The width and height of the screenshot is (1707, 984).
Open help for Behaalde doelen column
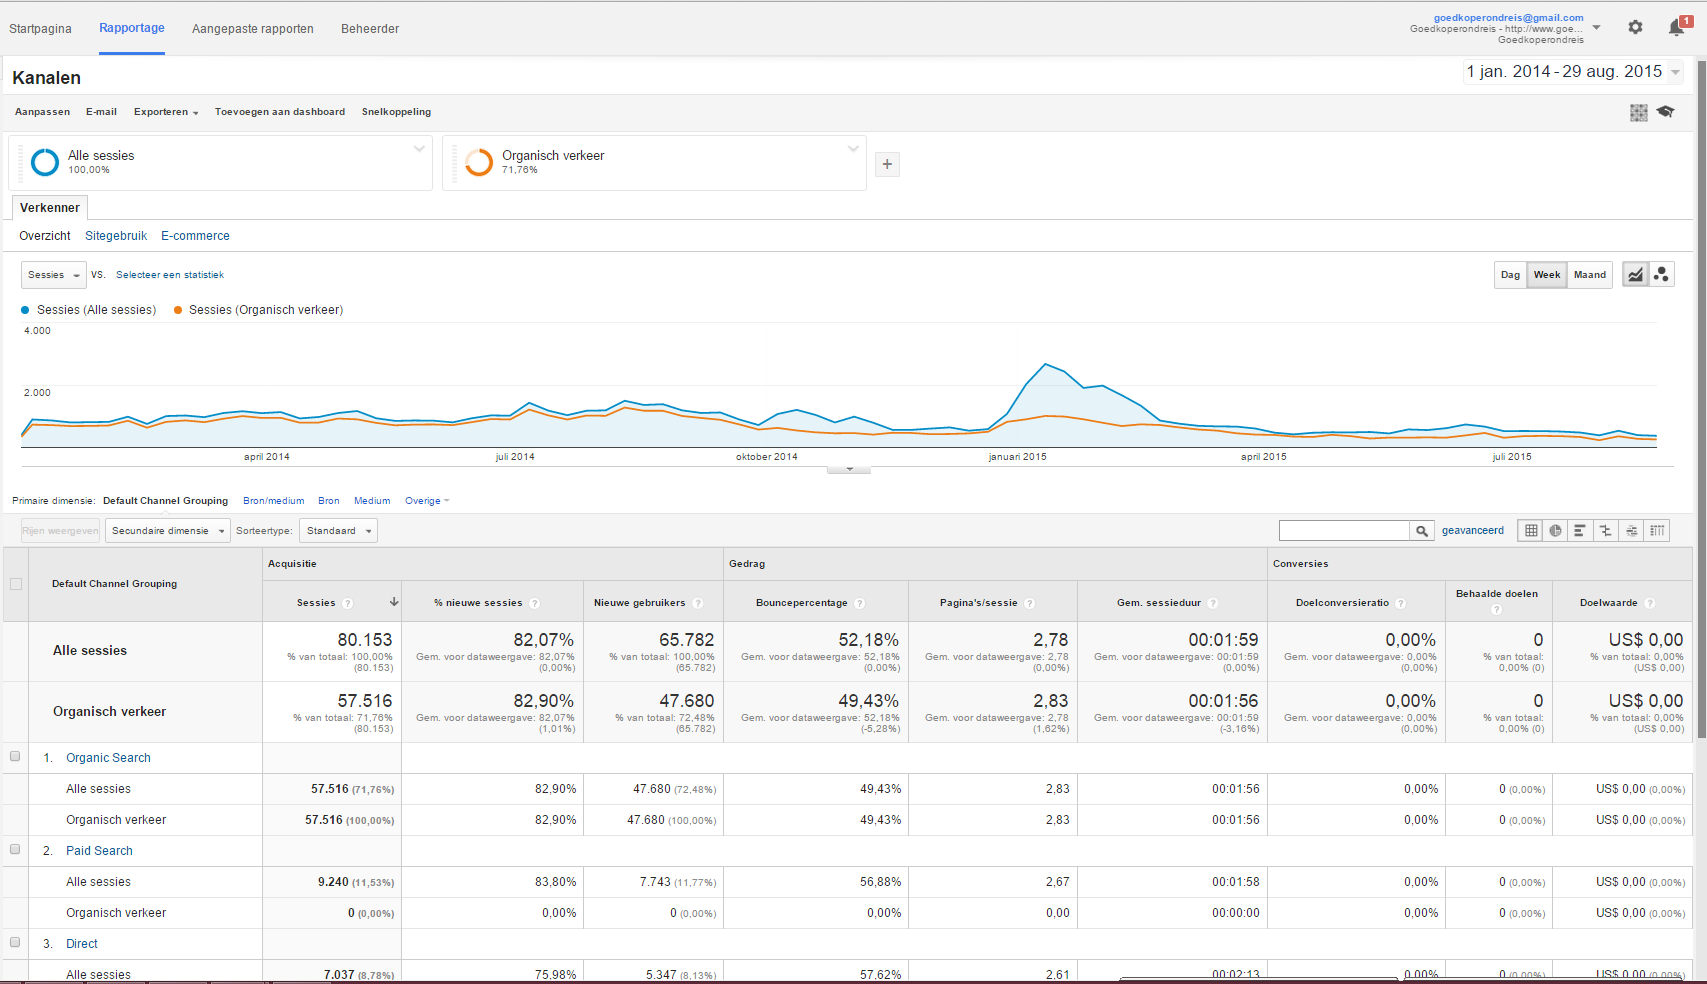point(1497,609)
